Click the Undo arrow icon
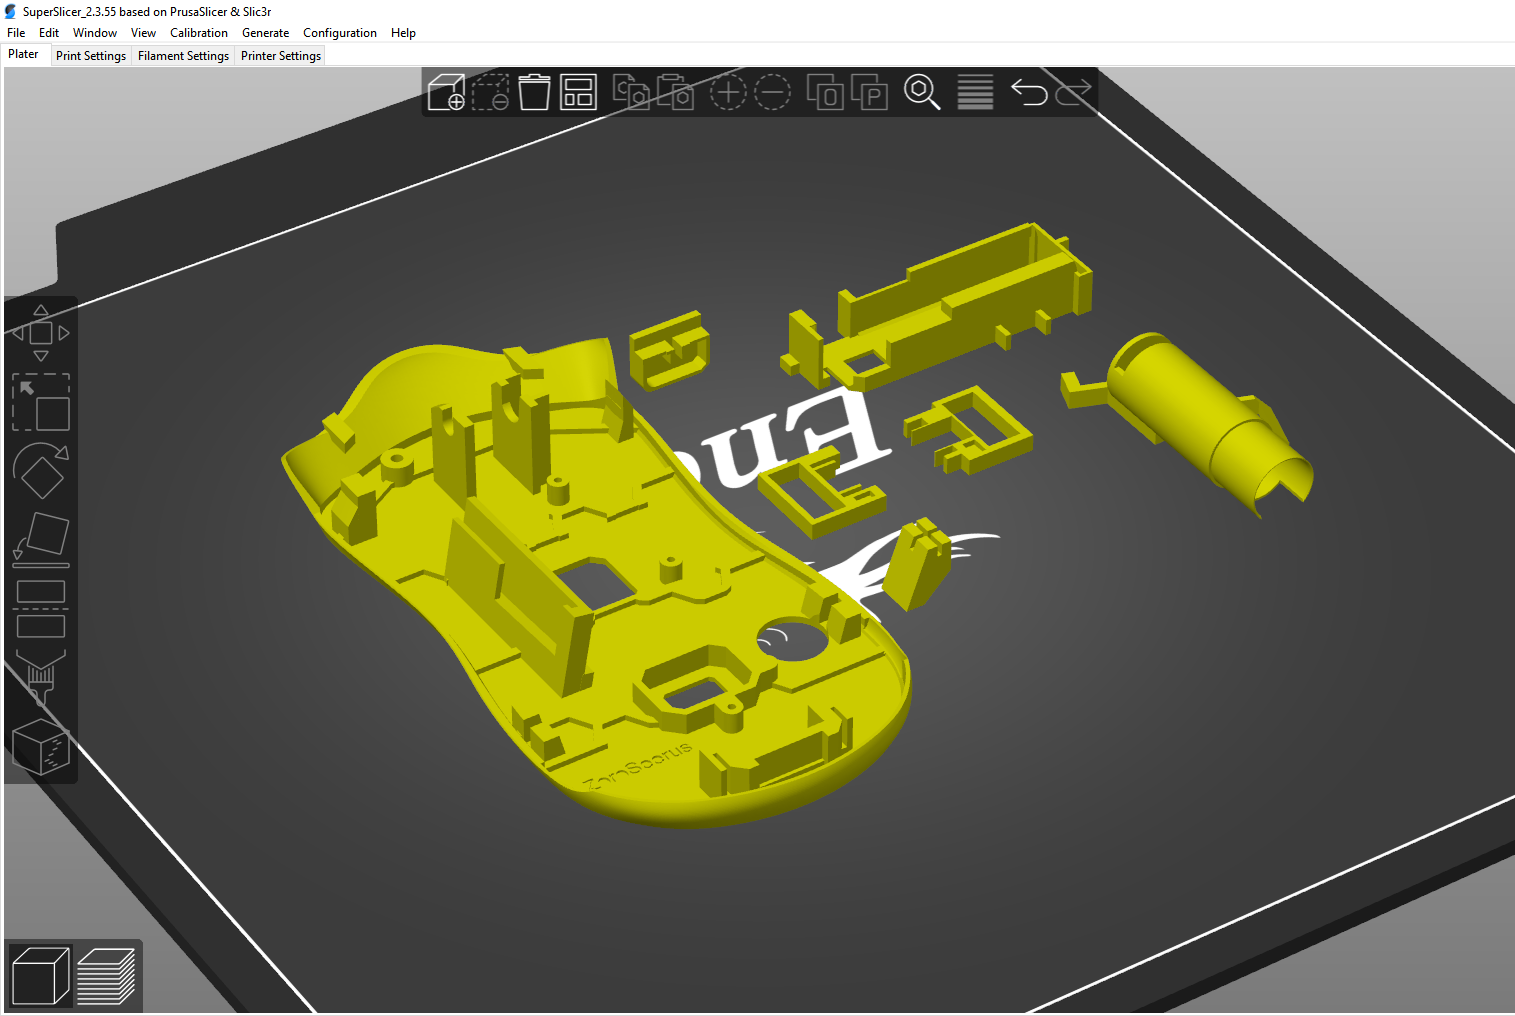The image size is (1515, 1016). 1028,92
